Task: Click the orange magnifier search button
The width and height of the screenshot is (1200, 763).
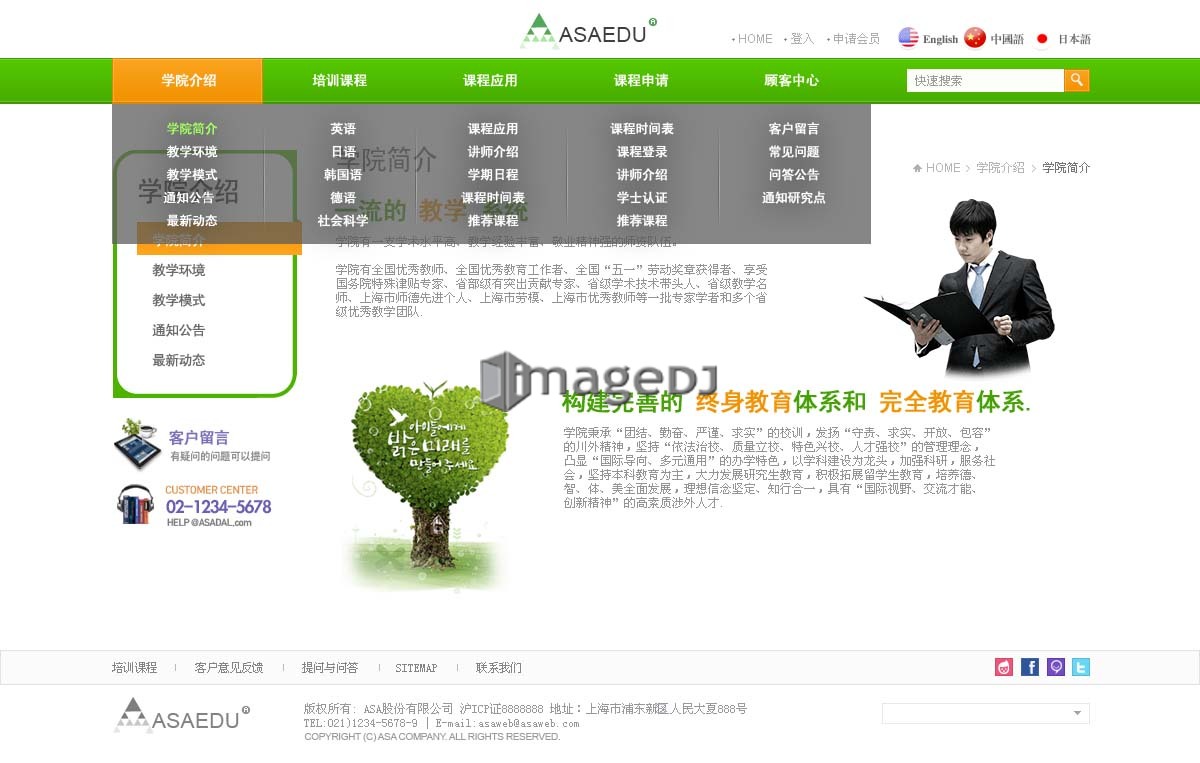Action: click(1077, 80)
